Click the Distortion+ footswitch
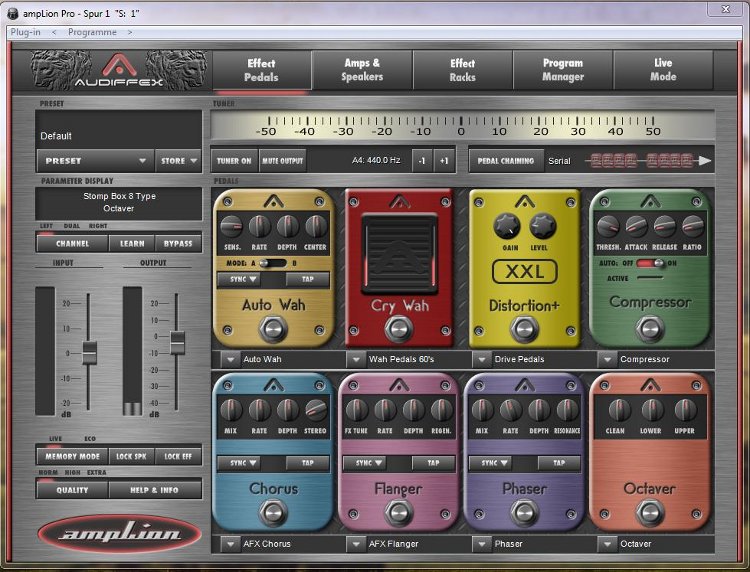The width and height of the screenshot is (750, 572). click(x=524, y=329)
